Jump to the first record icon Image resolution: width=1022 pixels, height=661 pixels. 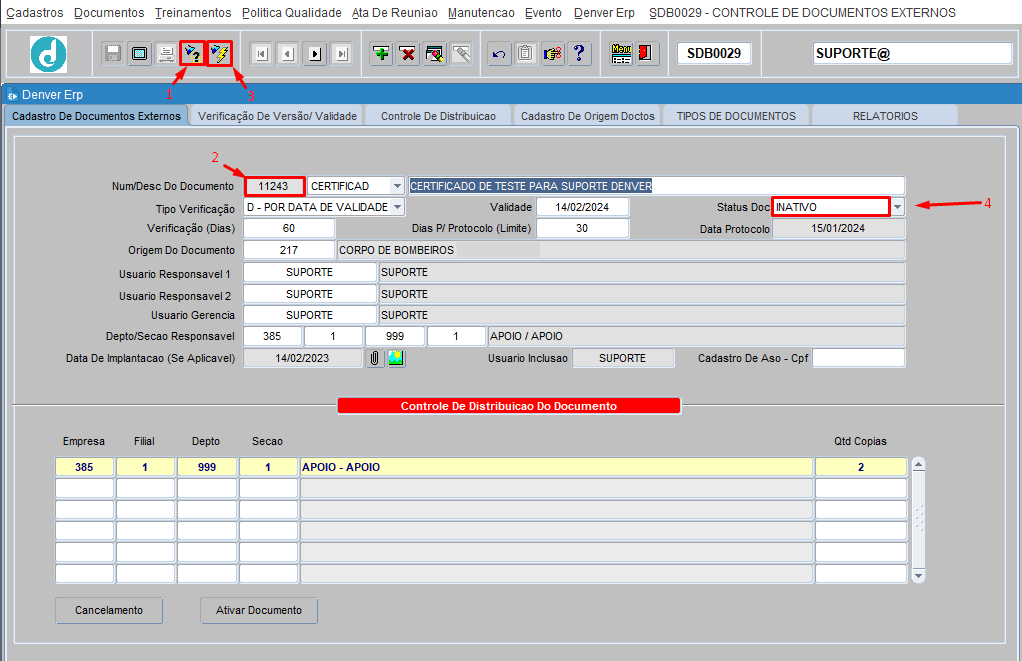(x=261, y=54)
